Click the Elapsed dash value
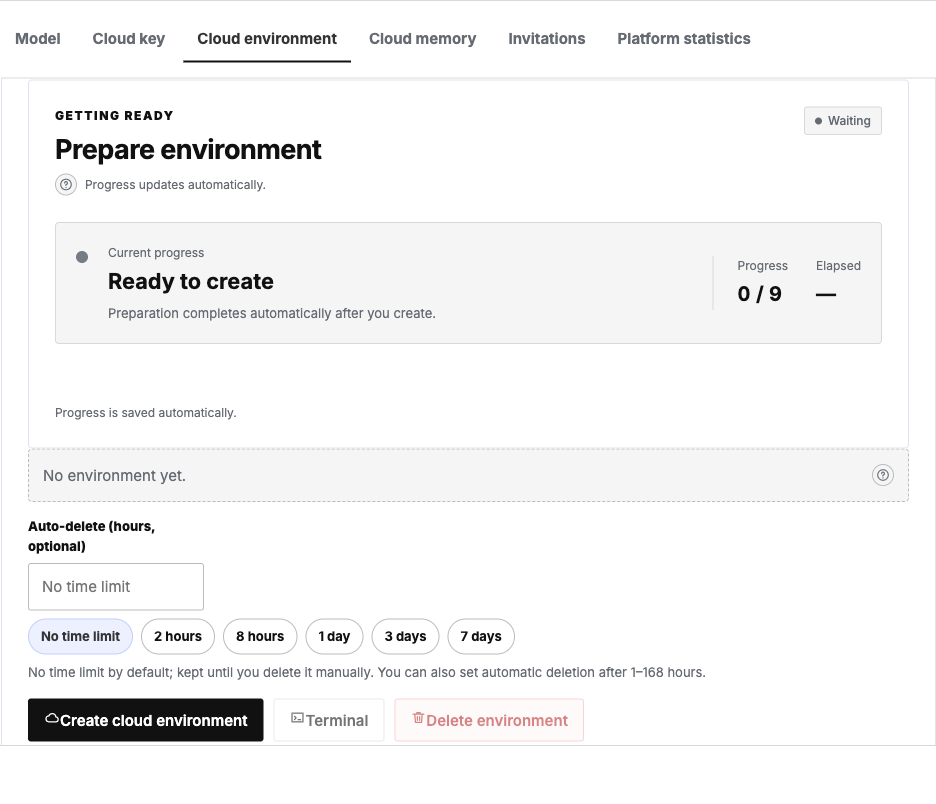936x804 pixels. [x=826, y=294]
